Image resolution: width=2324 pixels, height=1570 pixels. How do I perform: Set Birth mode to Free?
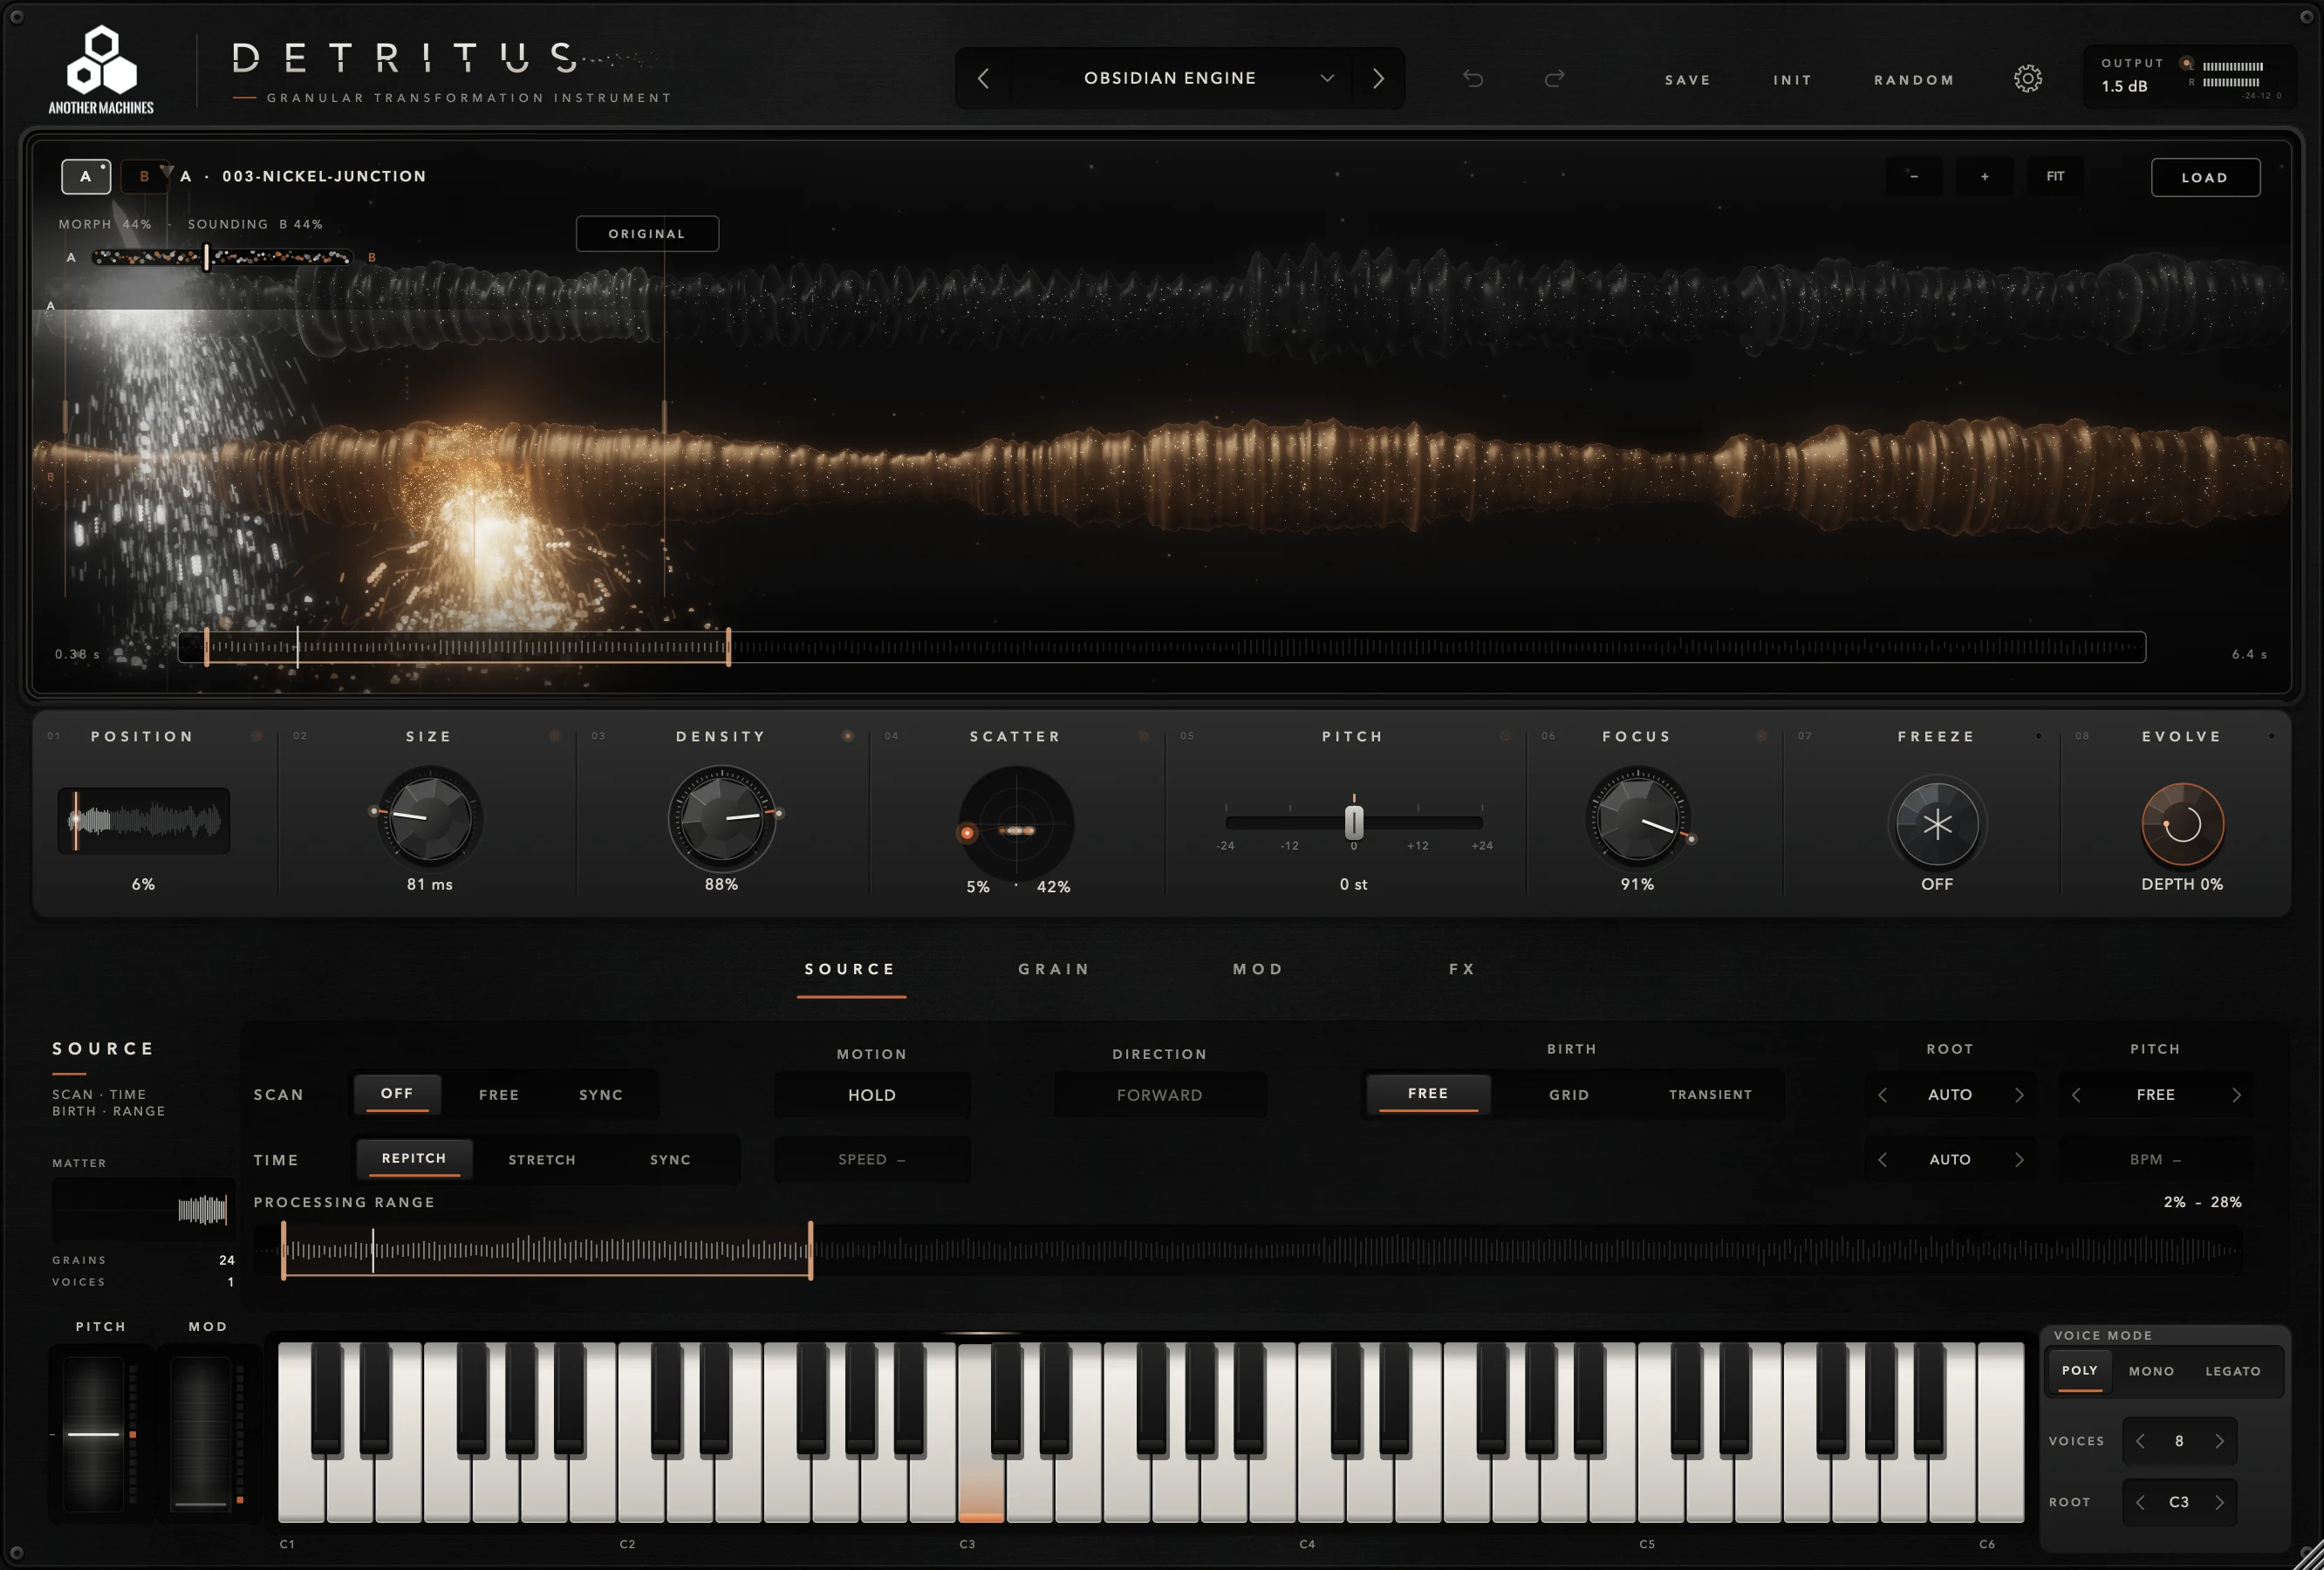point(1428,1094)
